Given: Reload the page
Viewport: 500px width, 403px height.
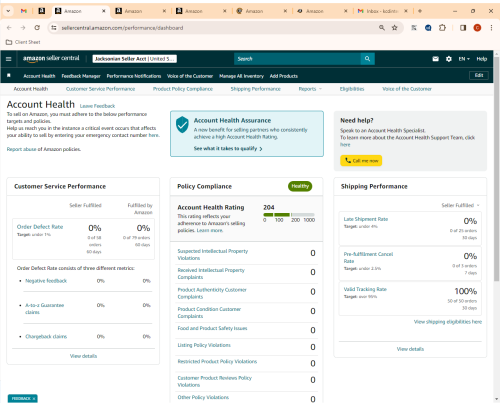Looking at the screenshot, I should [37, 28].
